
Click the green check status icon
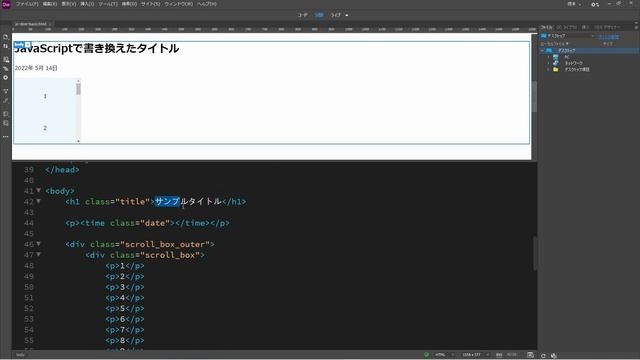pos(426,355)
